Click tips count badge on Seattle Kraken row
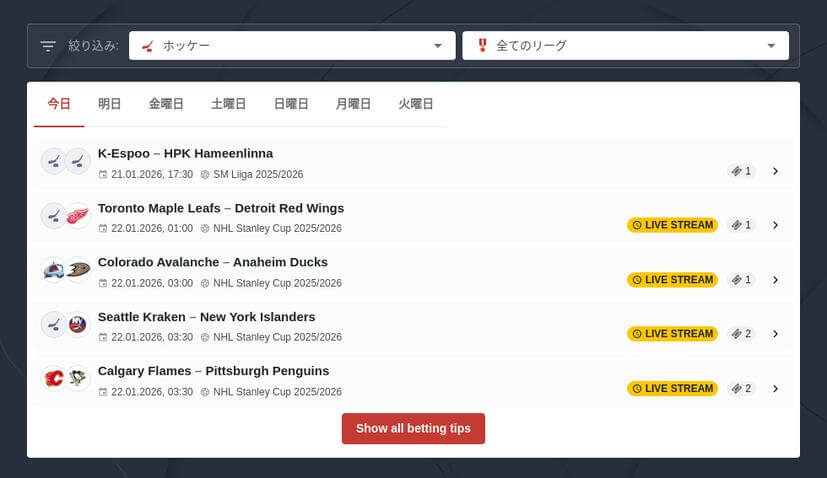 741,334
